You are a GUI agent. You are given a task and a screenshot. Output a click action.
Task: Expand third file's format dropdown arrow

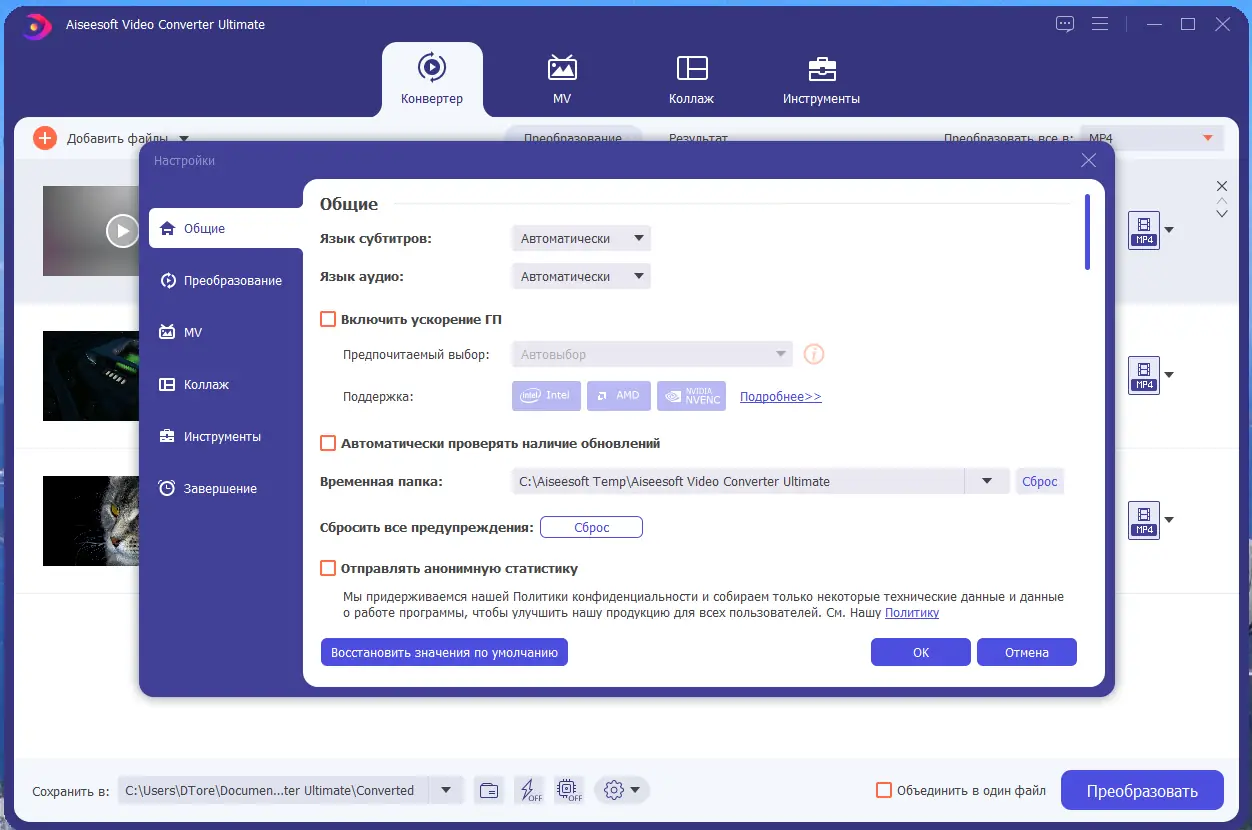[x=1169, y=520]
